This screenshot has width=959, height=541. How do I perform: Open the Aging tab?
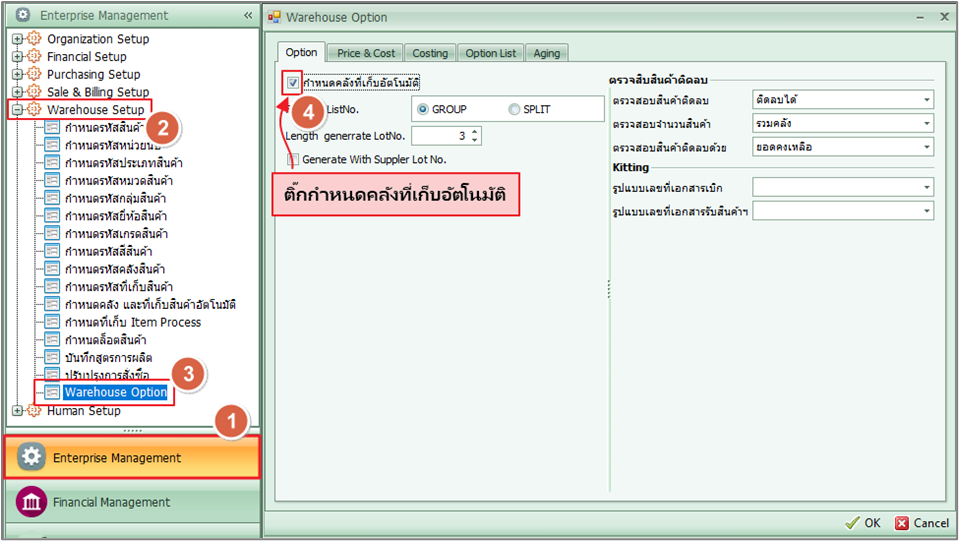click(547, 53)
